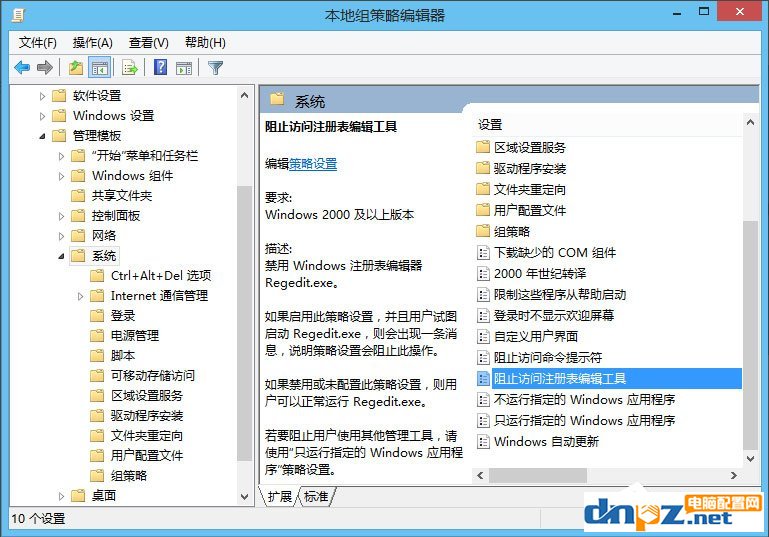Select 只运行指定的 Windows 应用程序 policy
This screenshot has width=769, height=537.
pyautogui.click(x=584, y=421)
